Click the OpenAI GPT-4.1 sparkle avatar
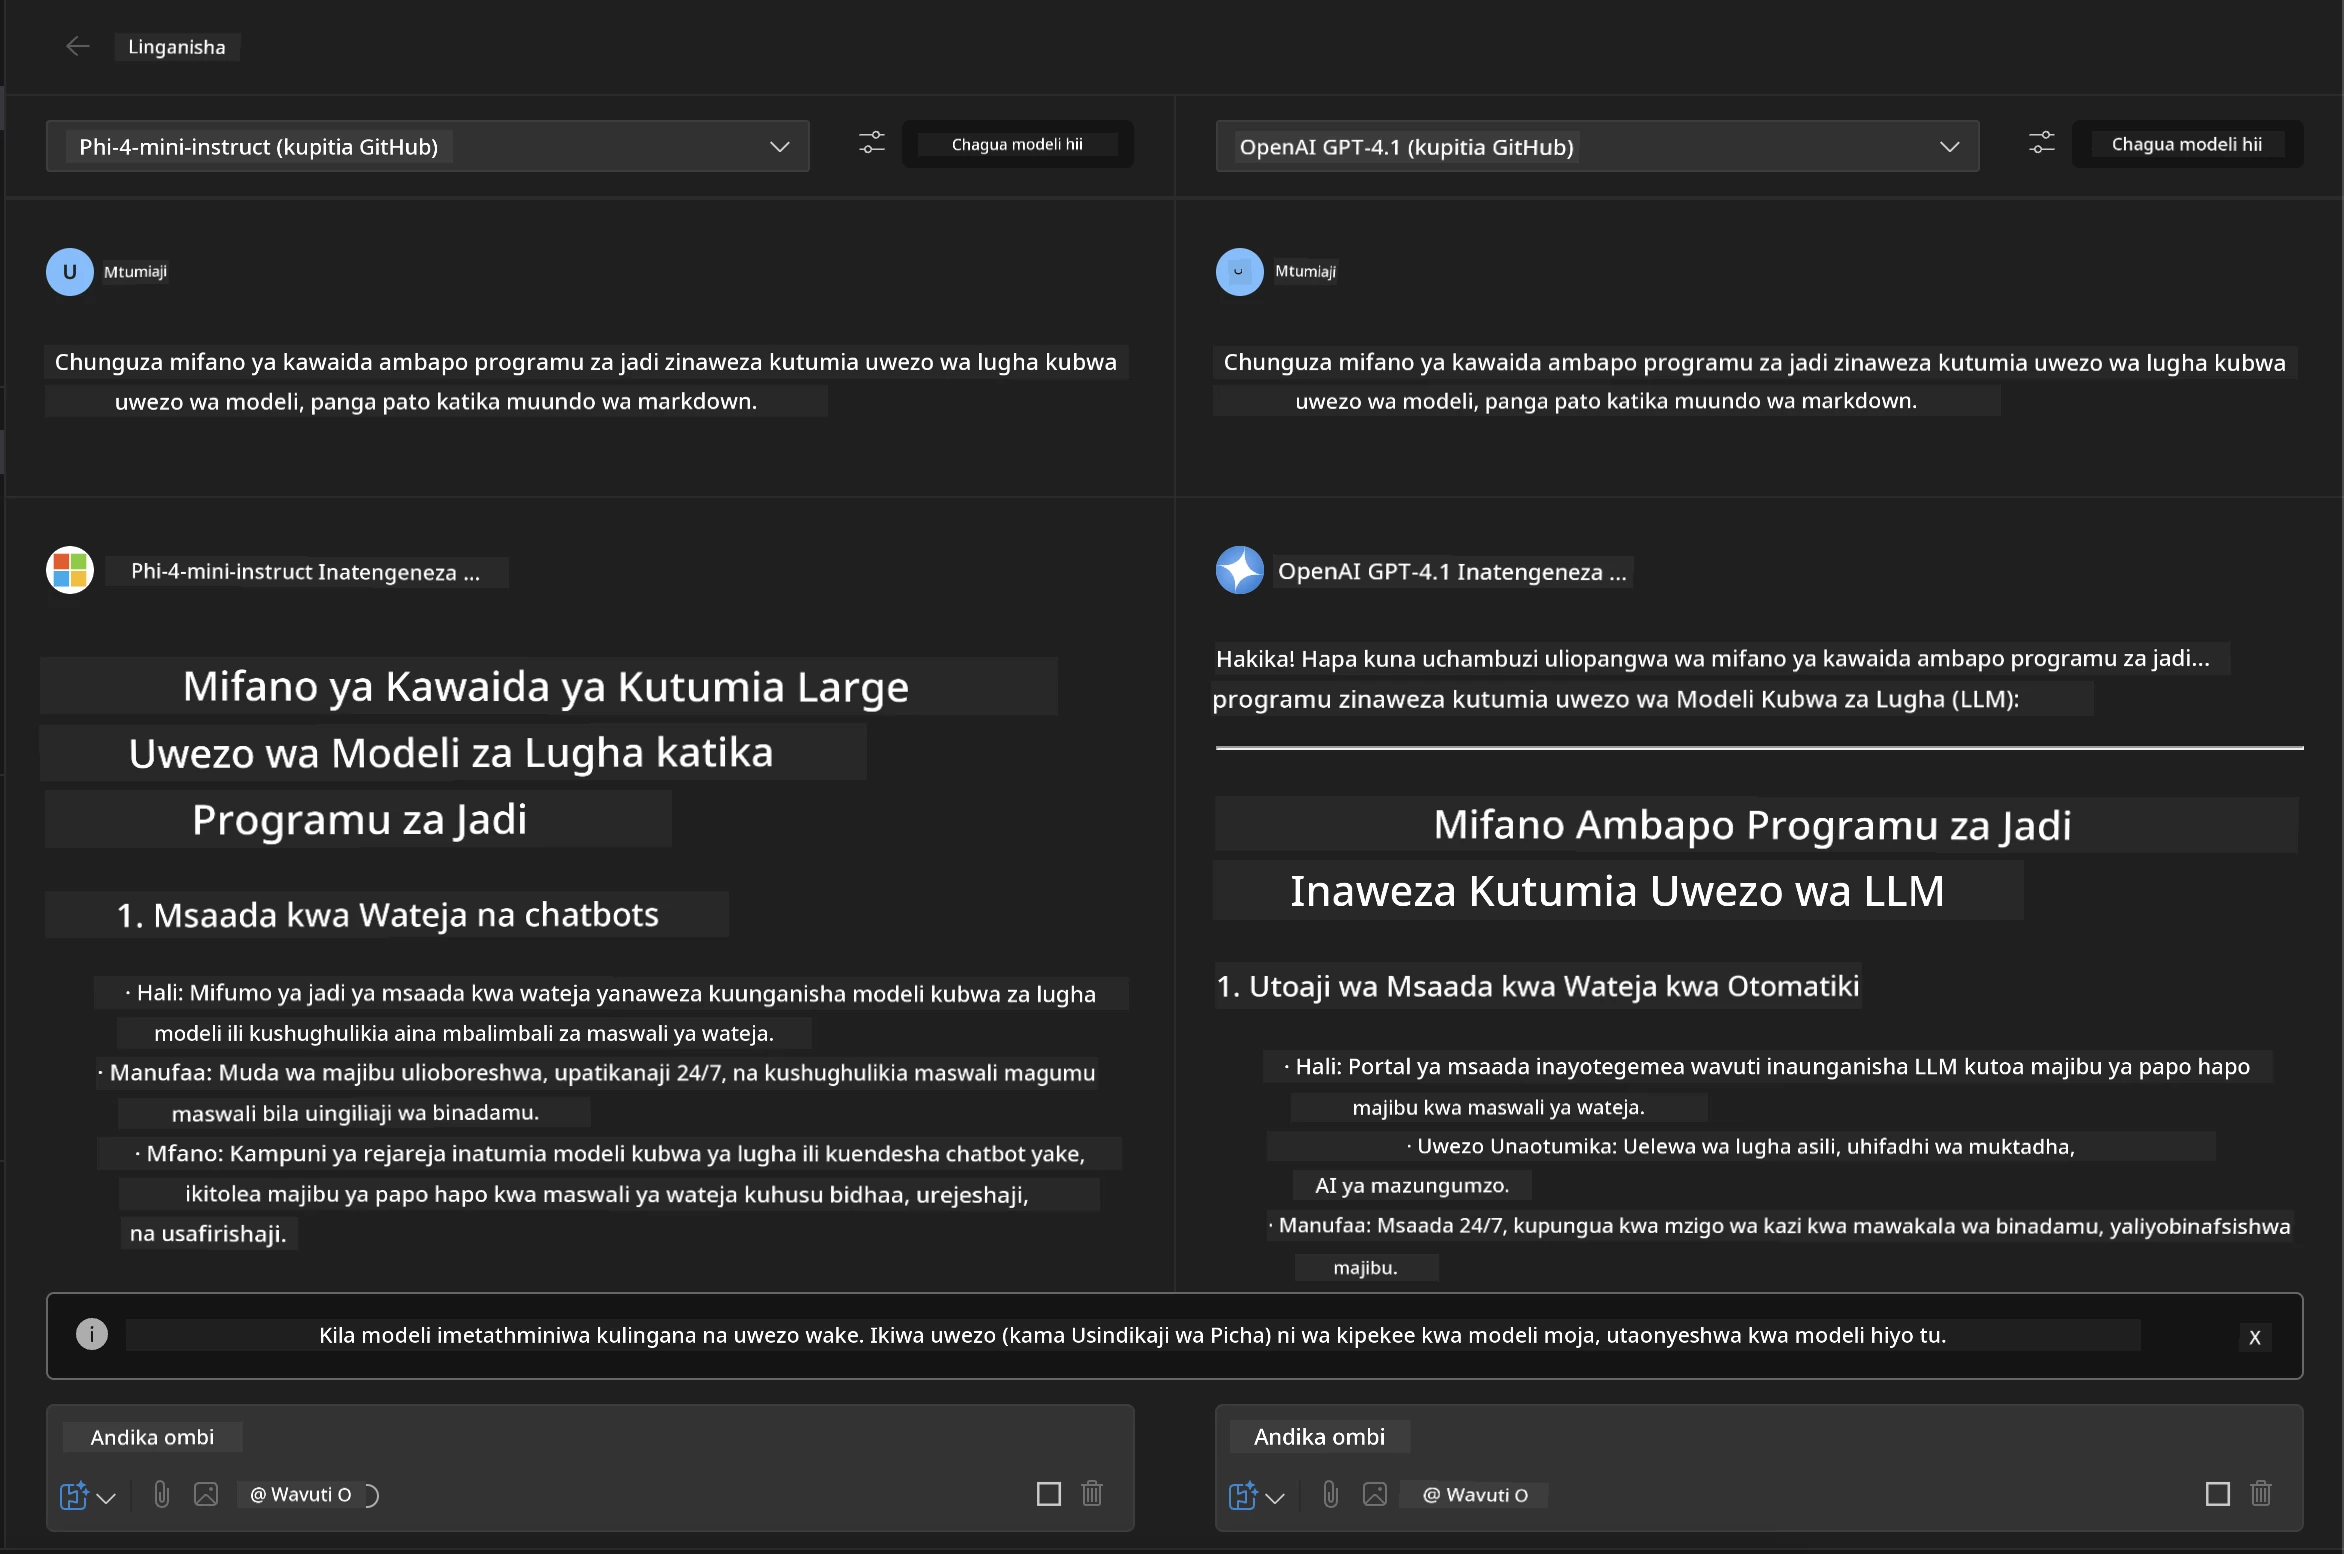 1240,570
